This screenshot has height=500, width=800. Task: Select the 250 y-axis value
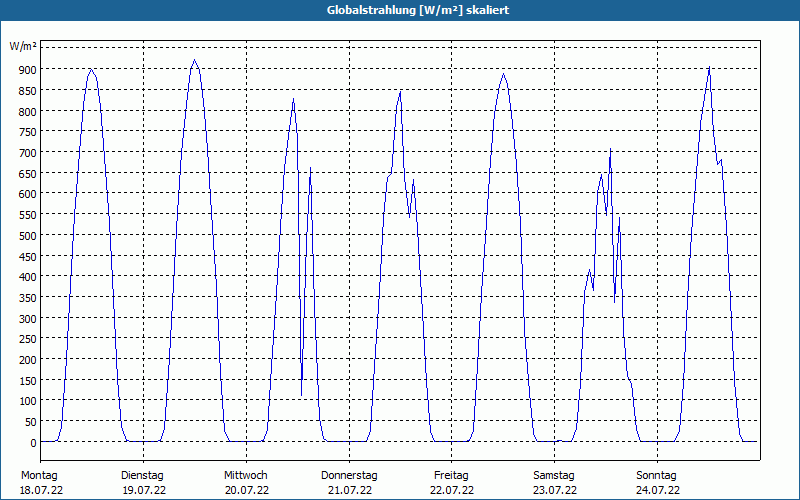(28, 339)
